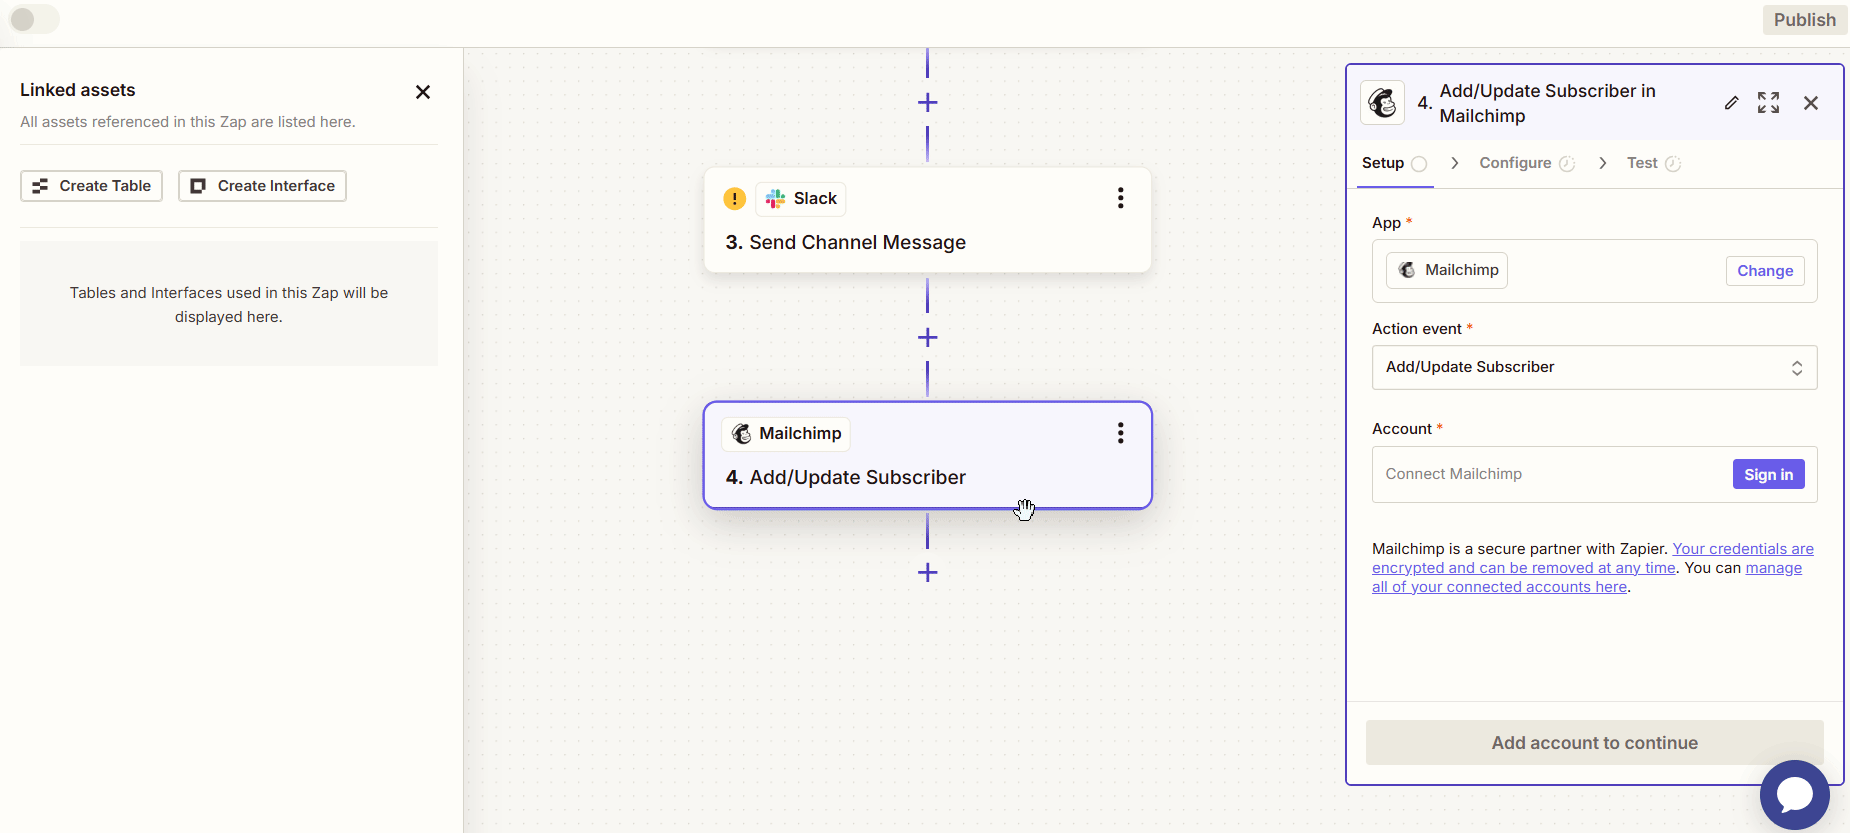Click Change to pick a different app
Screen dimensions: 1850x833
pos(1764,271)
